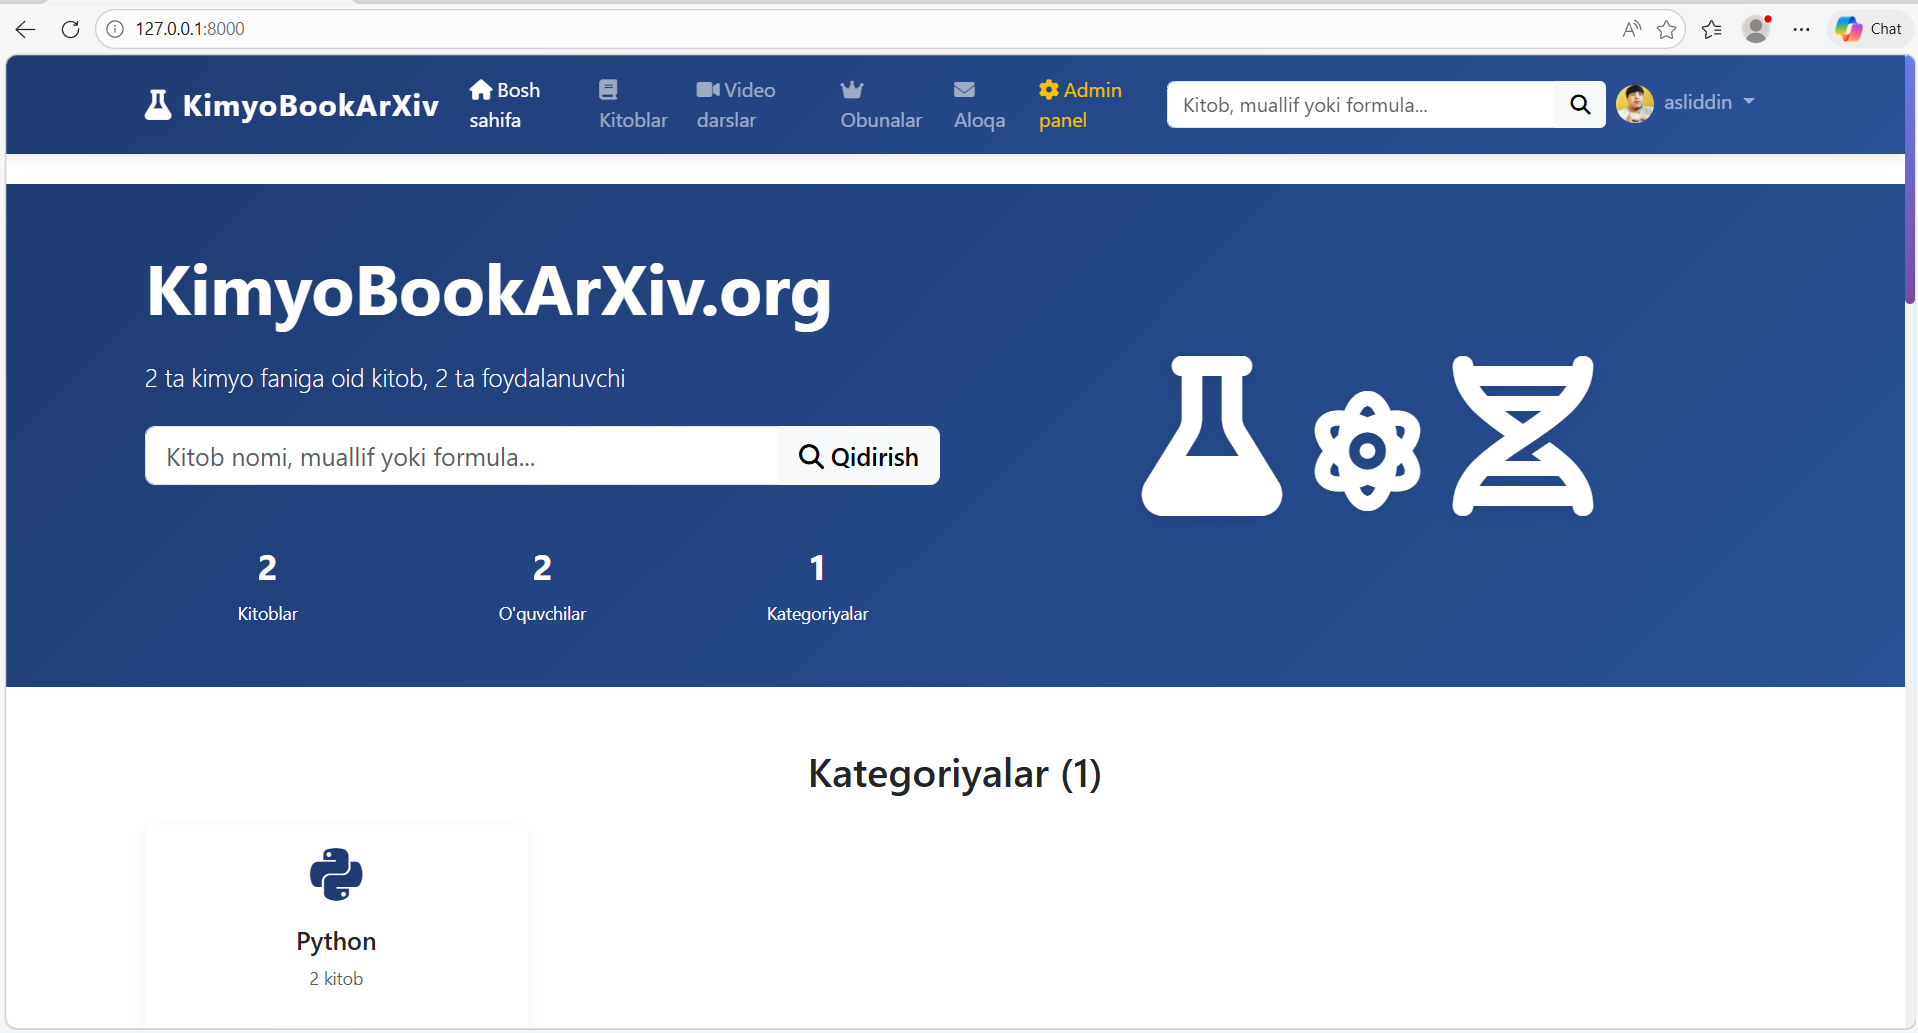Screen dimensions: 1918x1033
Task: Click the asliddin profile avatar
Action: point(1635,103)
